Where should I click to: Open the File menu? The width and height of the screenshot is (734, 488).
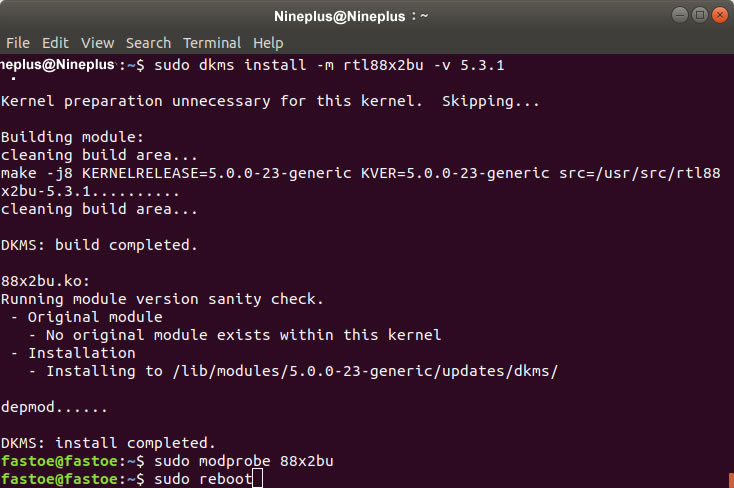(x=18, y=43)
